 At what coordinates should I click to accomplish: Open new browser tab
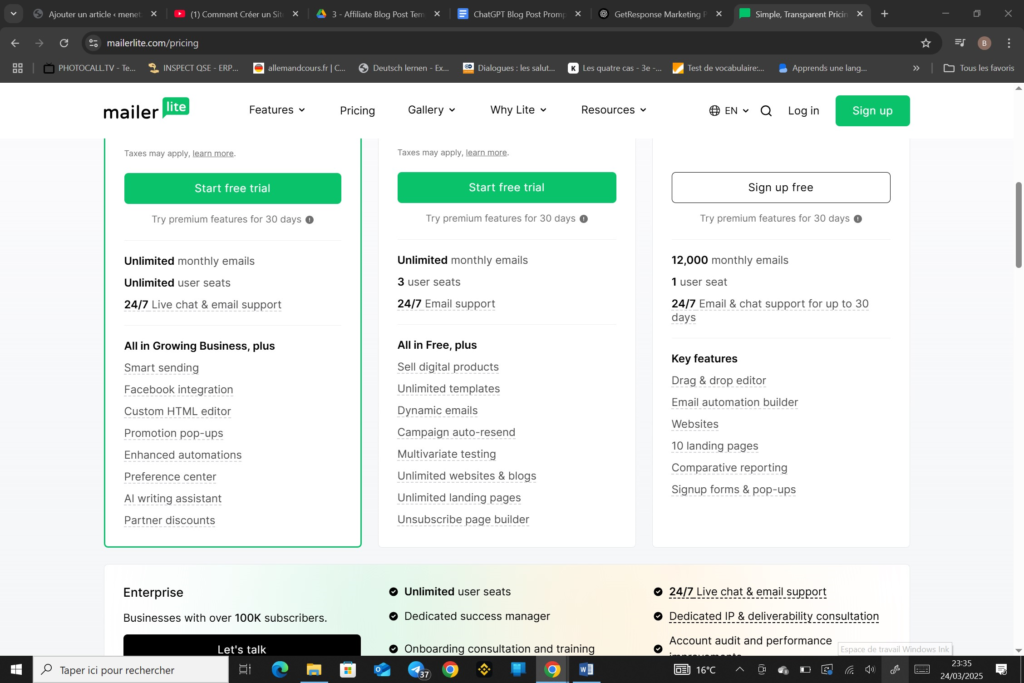[884, 14]
